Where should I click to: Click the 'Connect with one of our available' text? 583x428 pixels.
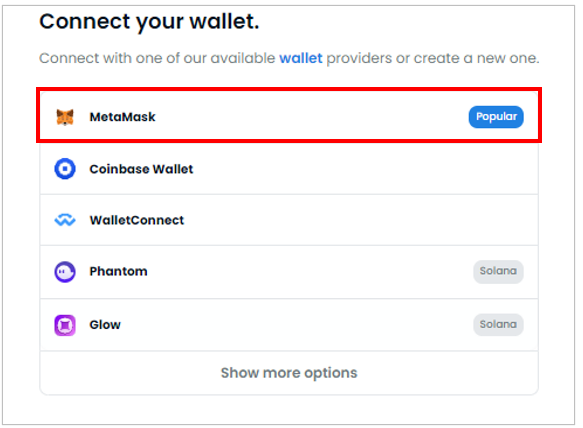tap(157, 58)
